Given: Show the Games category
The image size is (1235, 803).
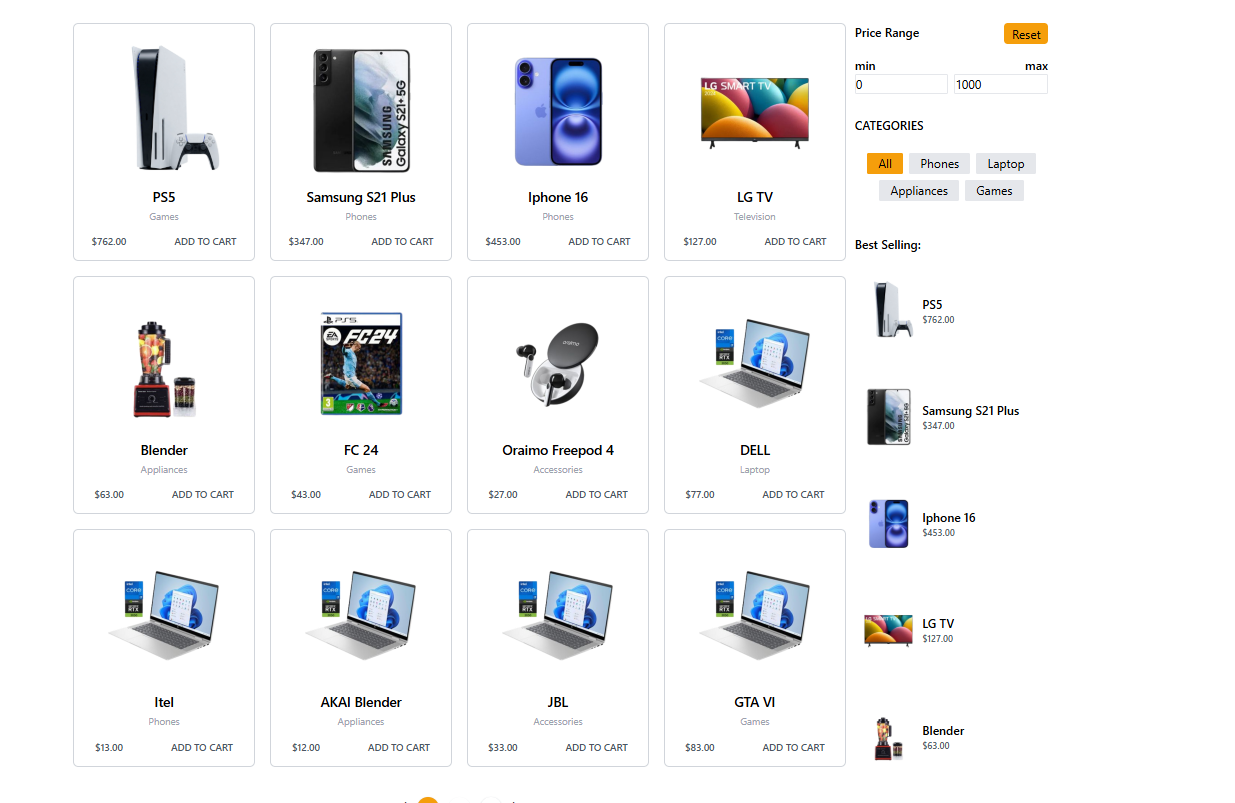Looking at the screenshot, I should pos(994,191).
